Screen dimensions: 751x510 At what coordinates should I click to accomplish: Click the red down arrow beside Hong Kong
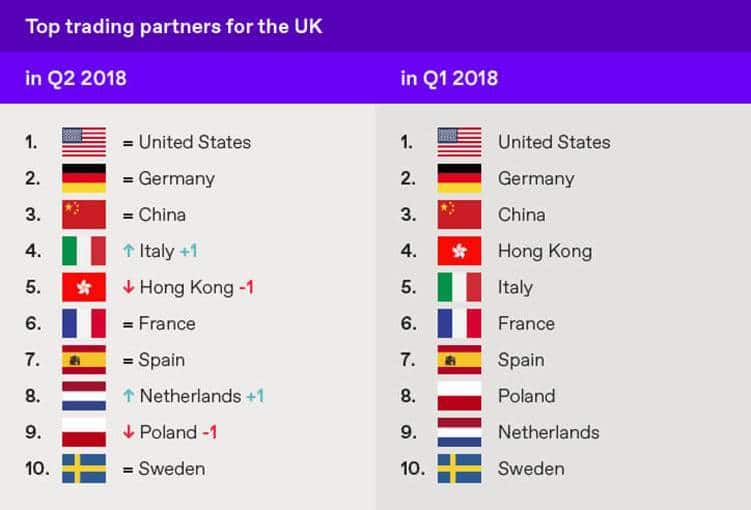pyautogui.click(x=128, y=287)
